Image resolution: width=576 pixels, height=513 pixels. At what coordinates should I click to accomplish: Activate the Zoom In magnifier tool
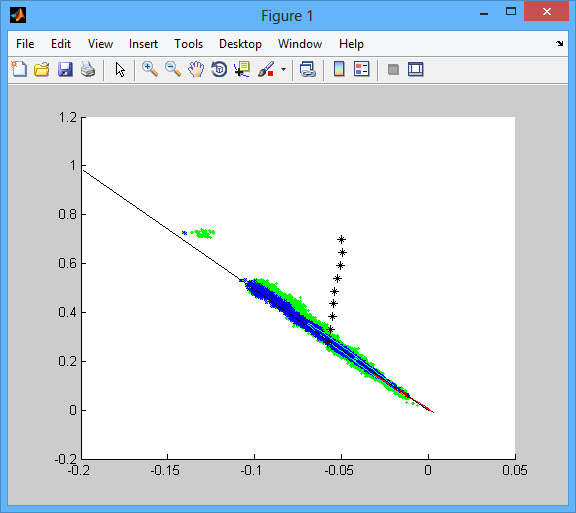tap(150, 69)
